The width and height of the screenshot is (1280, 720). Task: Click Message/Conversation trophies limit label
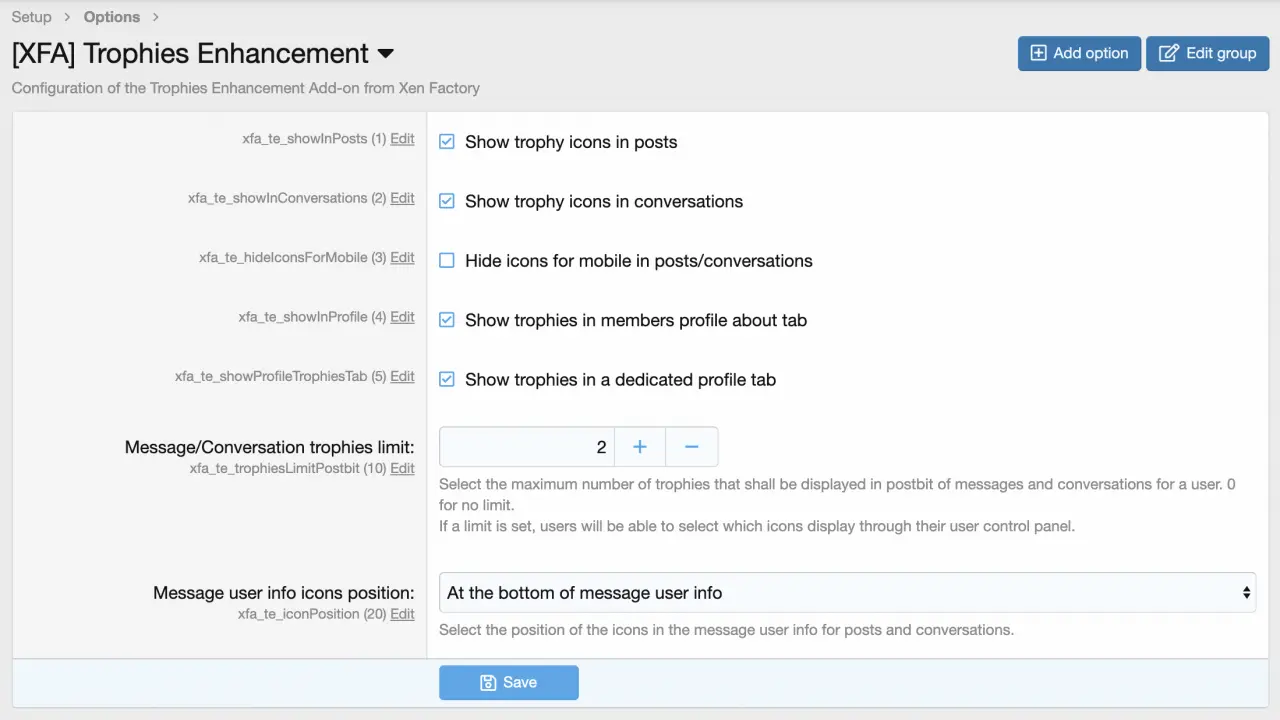270,447
